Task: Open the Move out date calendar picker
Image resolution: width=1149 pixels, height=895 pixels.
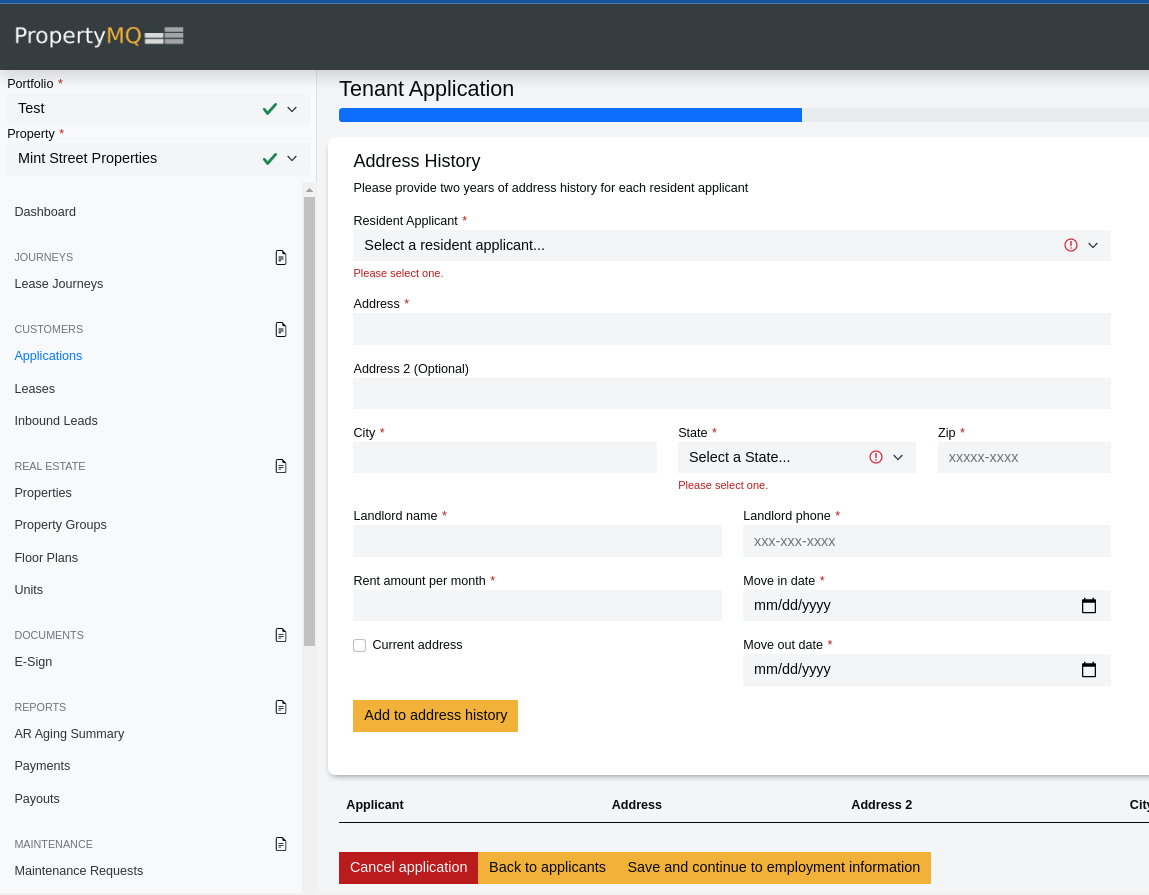Action: tap(1089, 670)
